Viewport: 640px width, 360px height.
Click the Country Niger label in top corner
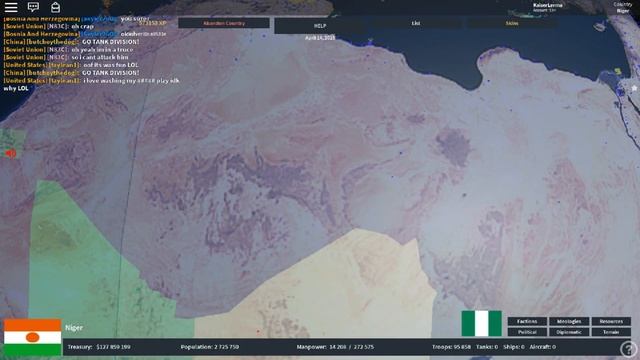pyautogui.click(x=622, y=8)
